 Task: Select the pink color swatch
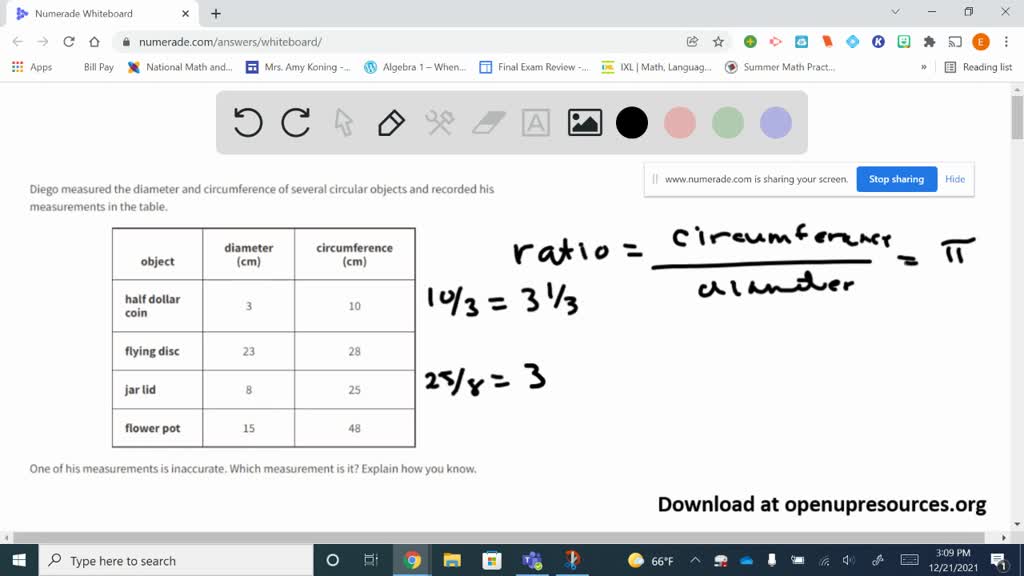680,122
